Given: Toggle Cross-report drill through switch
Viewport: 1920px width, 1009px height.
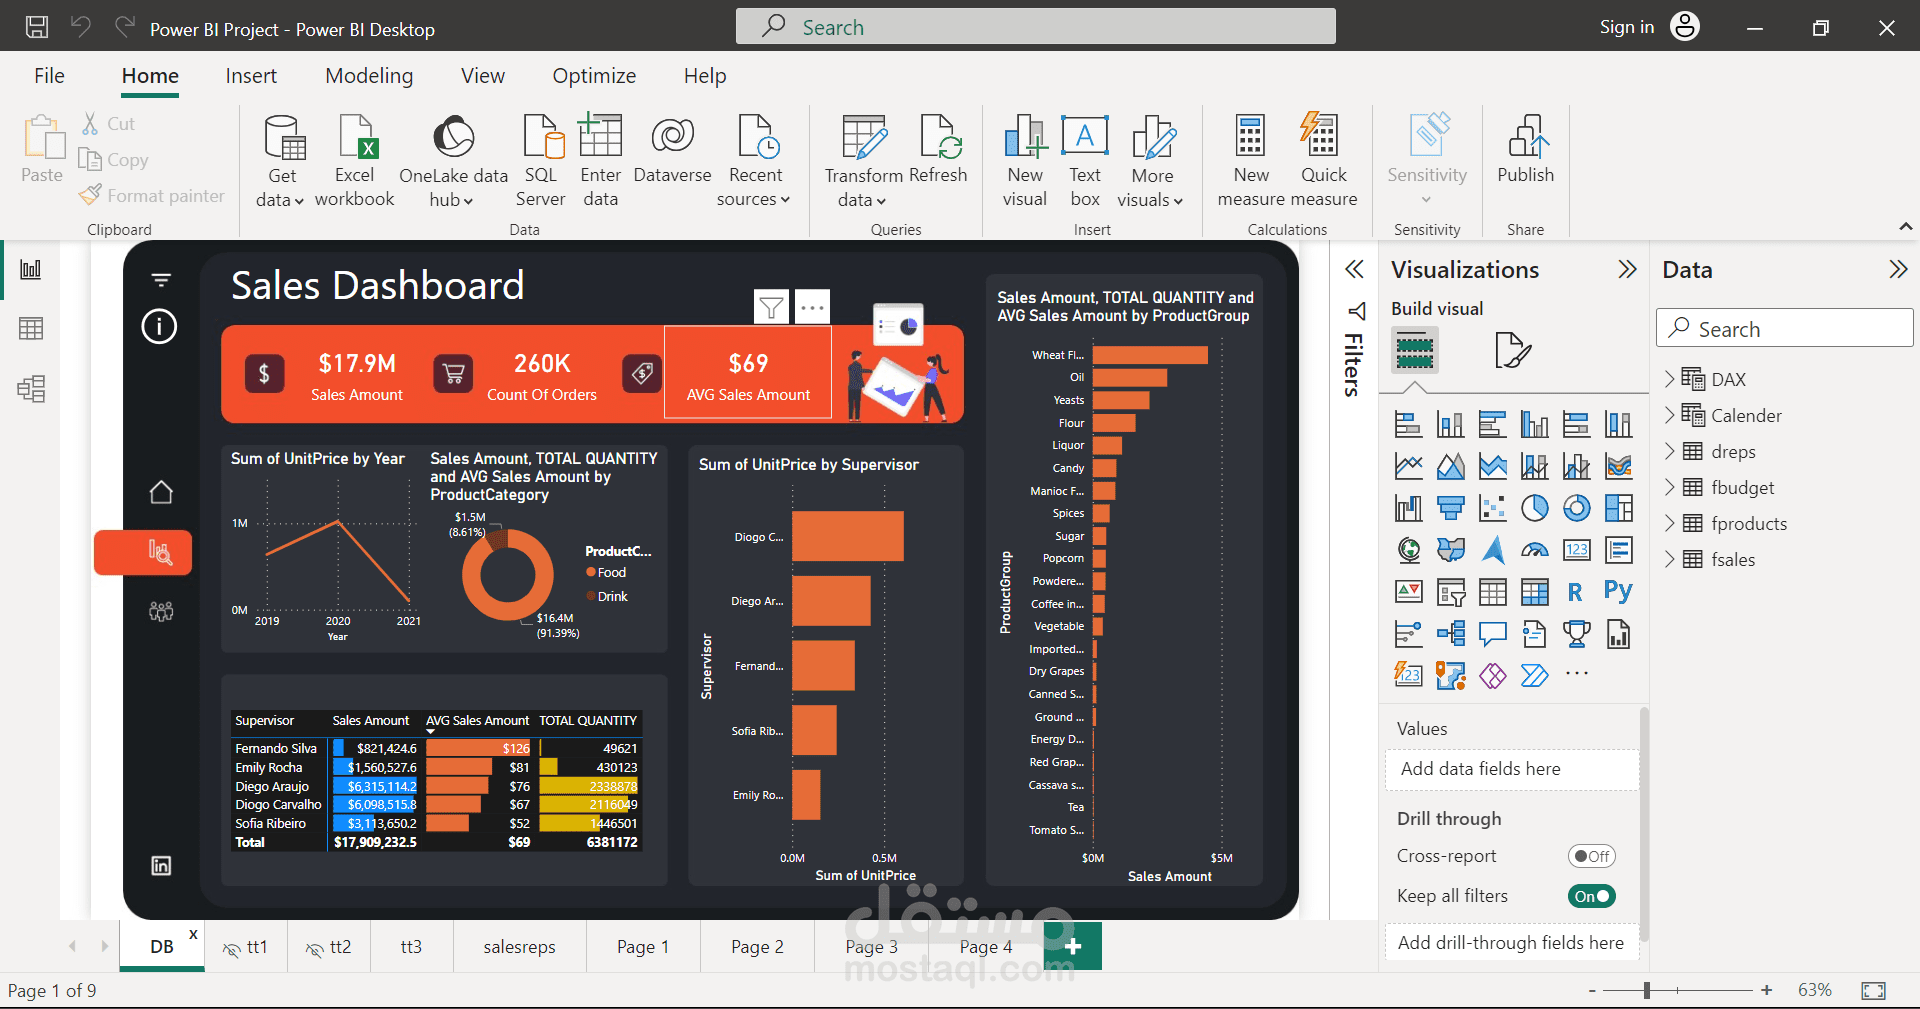Looking at the screenshot, I should coord(1591,856).
